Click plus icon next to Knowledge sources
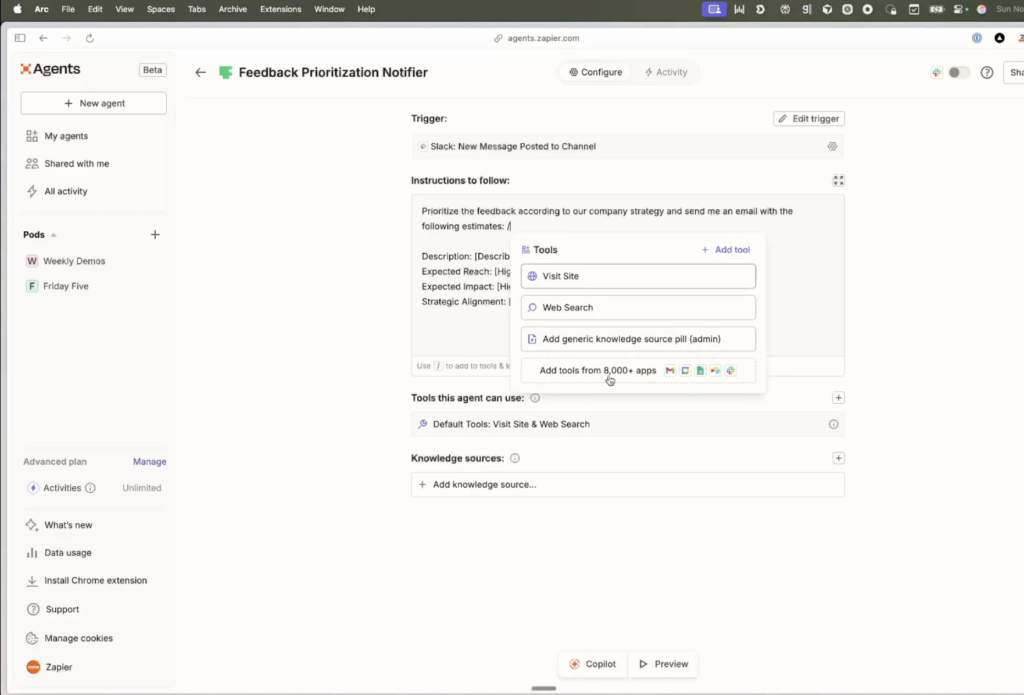The height and width of the screenshot is (695, 1024). 838,458
